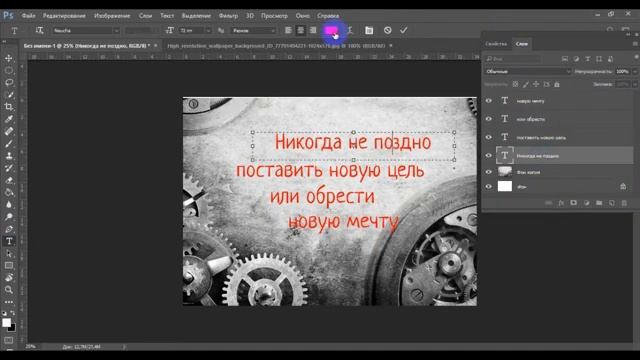
Task: Hide the "или обрести" text layer
Action: 489,119
